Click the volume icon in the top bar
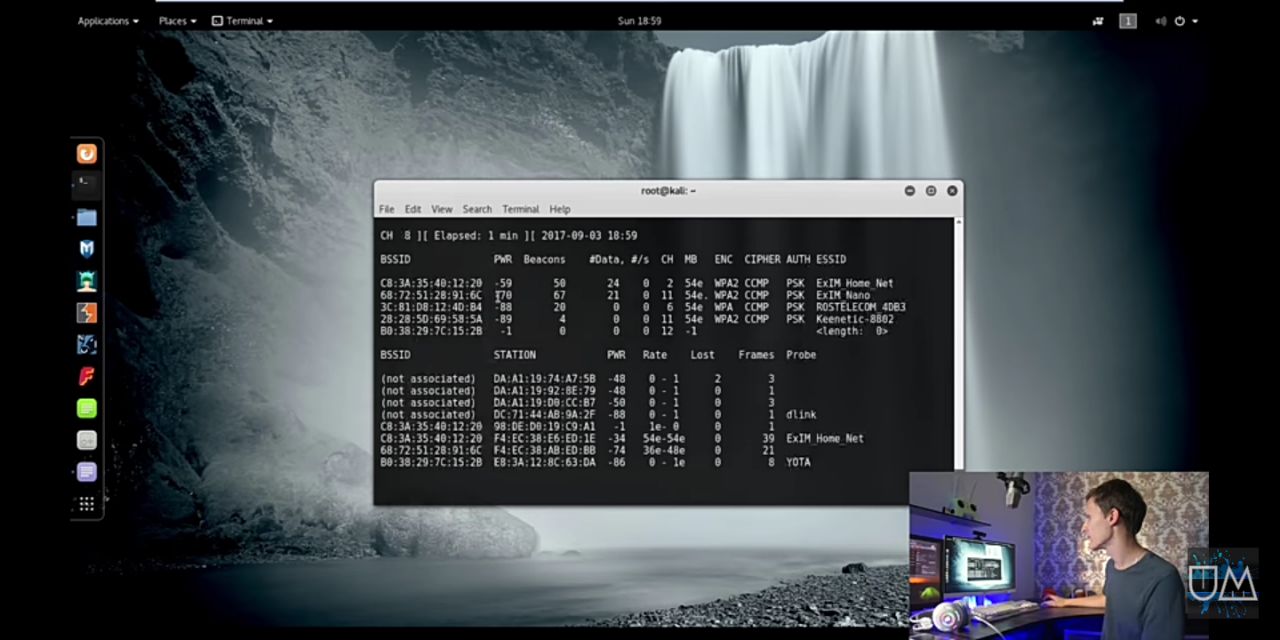This screenshot has height=640, width=1280. (1161, 21)
